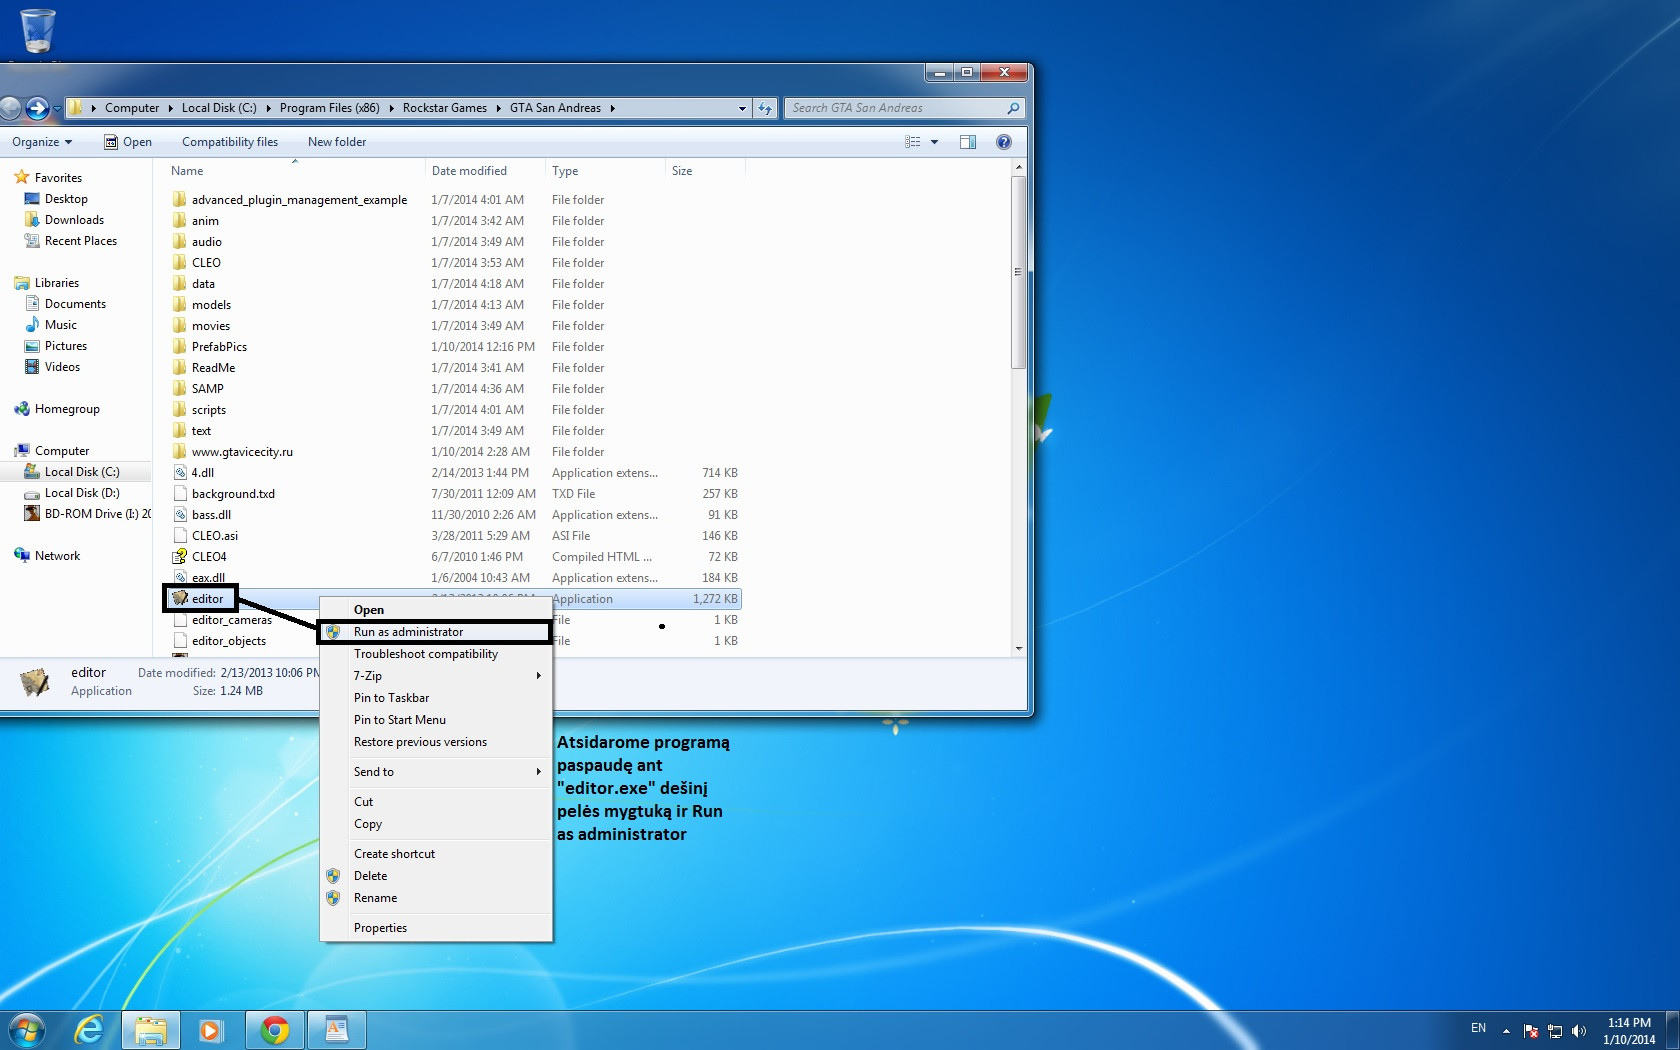This screenshot has width=1680, height=1050.
Task: Open Windows Explorer taskbar icon
Action: [151, 1029]
